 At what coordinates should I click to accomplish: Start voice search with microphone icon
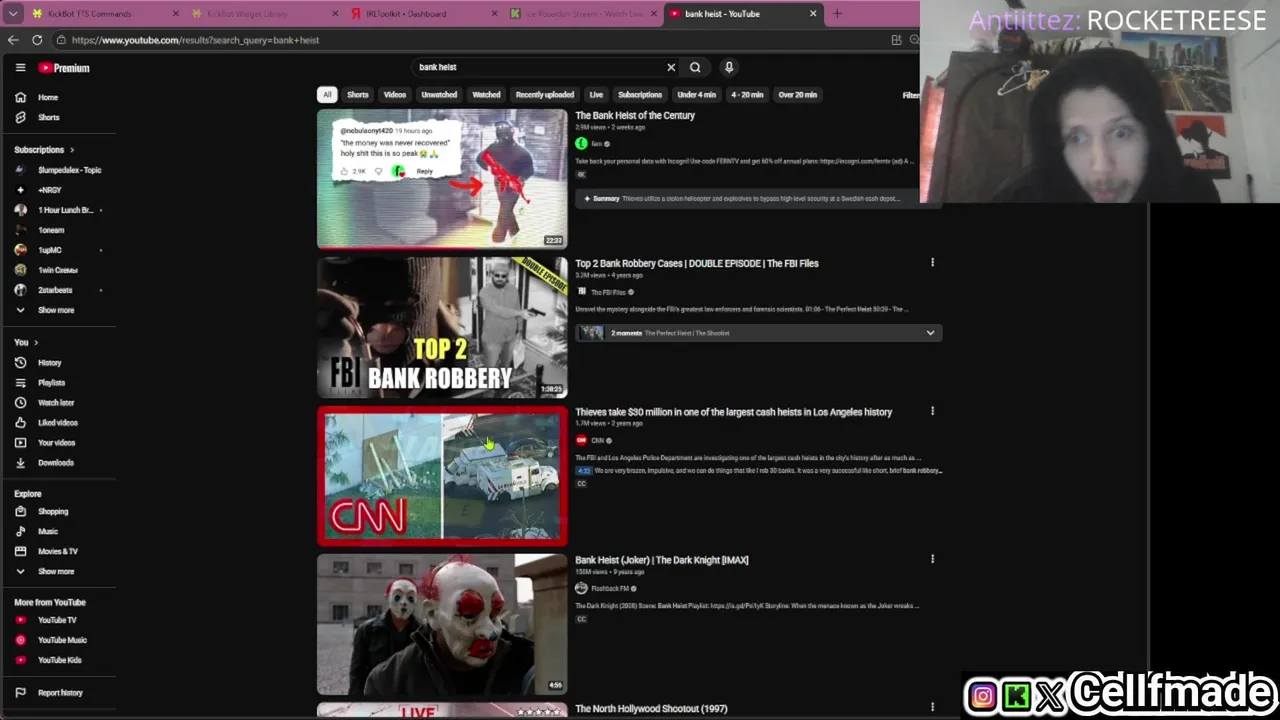(x=729, y=67)
